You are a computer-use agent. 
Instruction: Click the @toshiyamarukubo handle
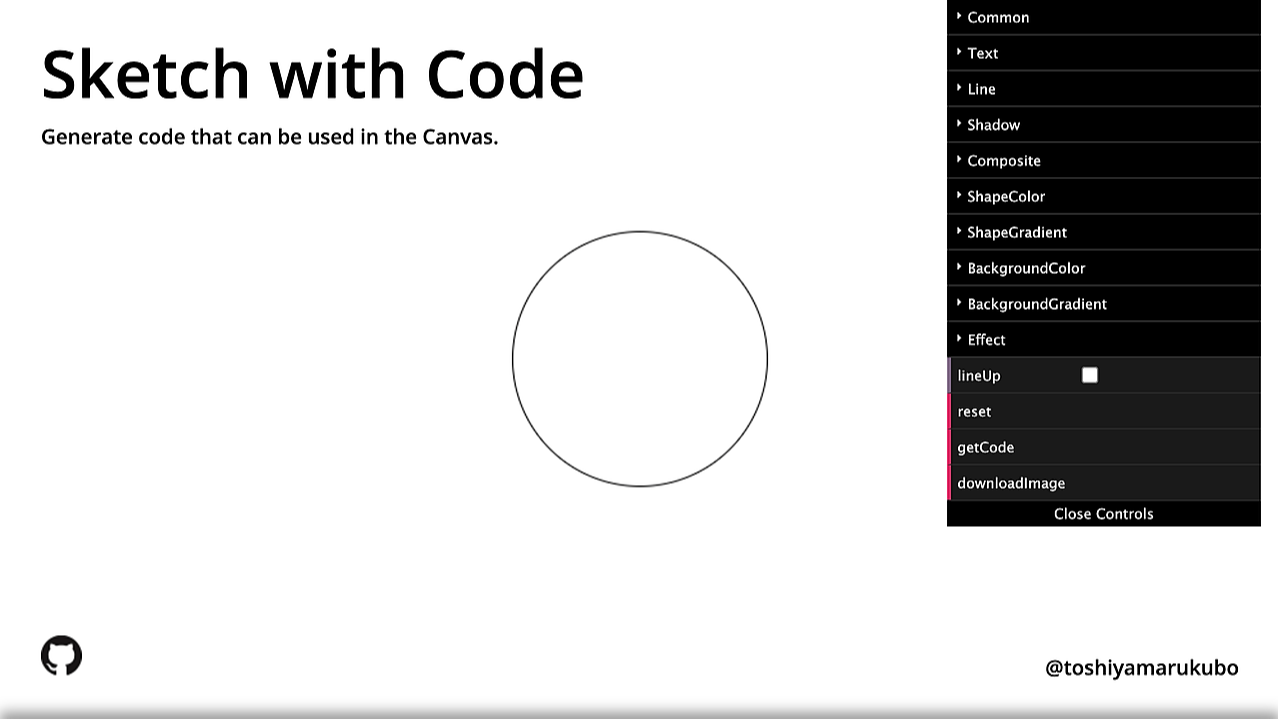tap(1139, 668)
